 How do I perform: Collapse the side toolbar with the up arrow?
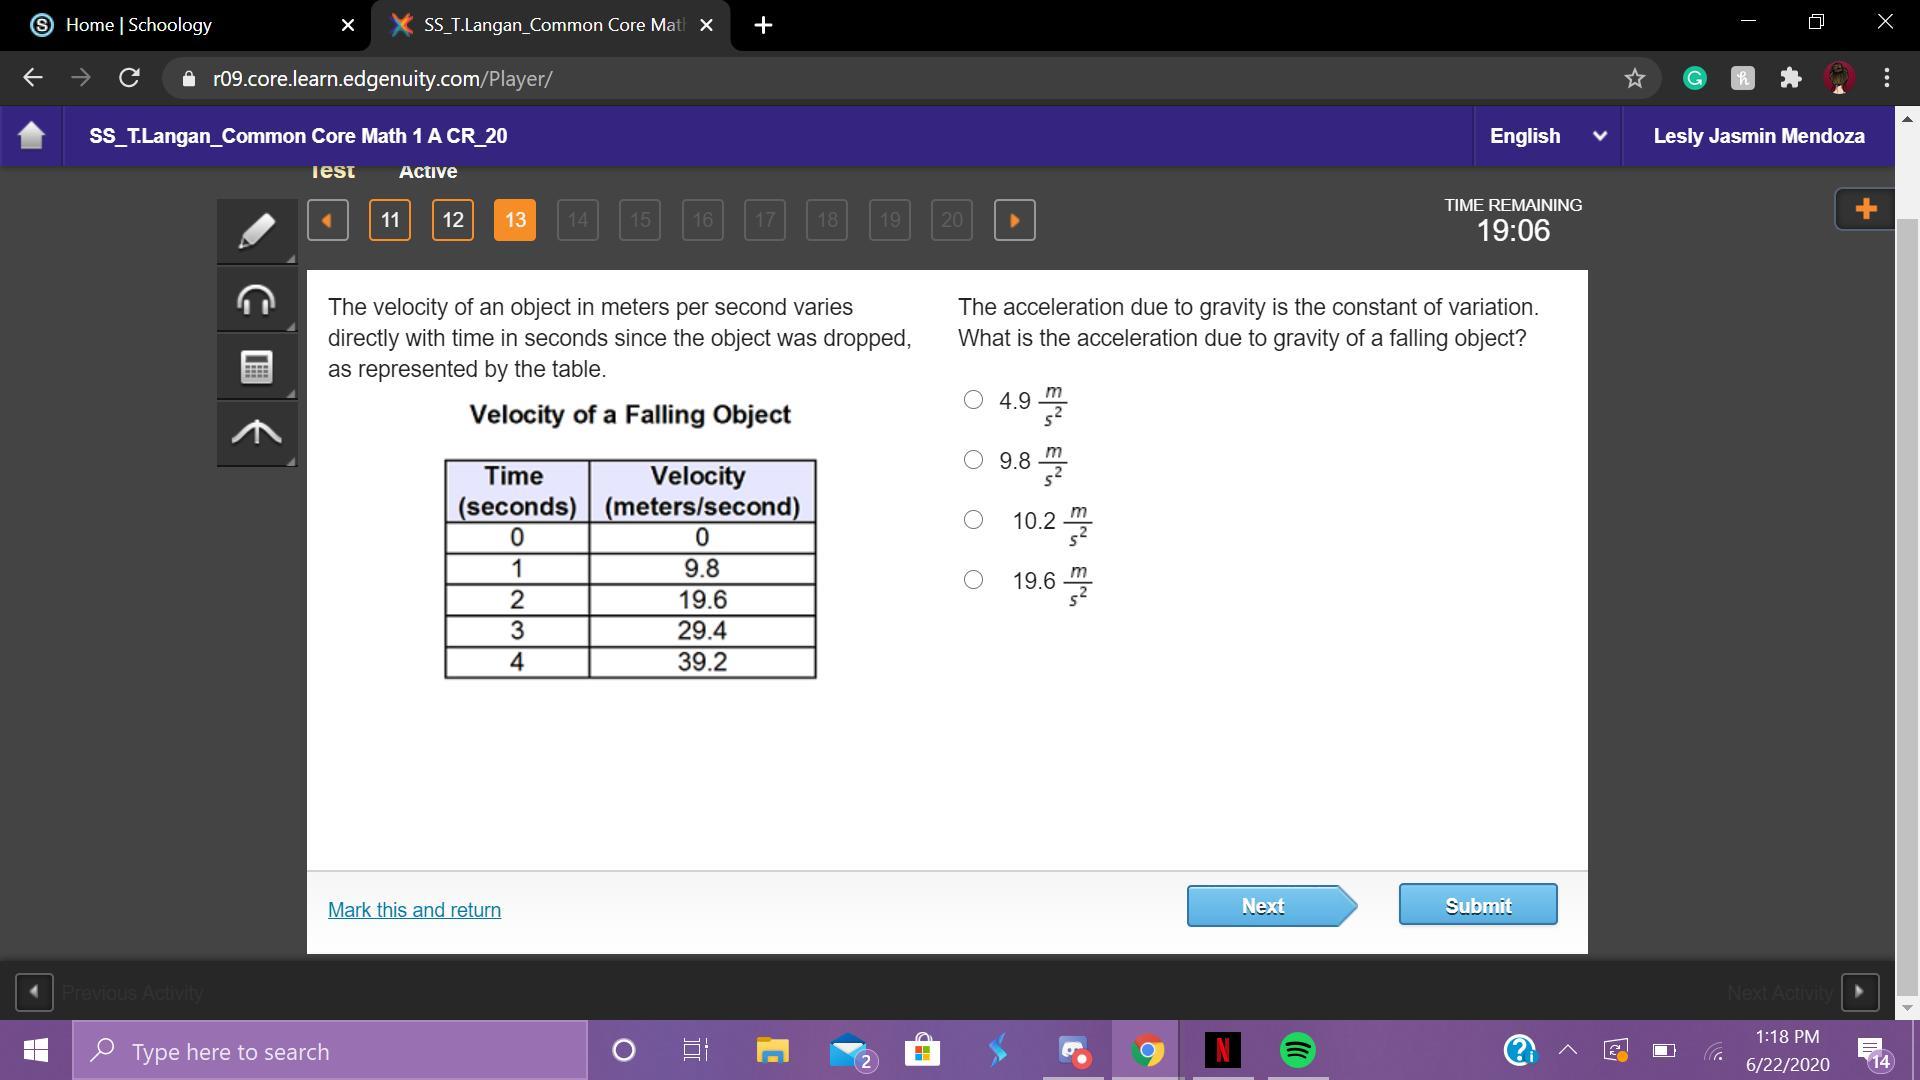tap(256, 433)
